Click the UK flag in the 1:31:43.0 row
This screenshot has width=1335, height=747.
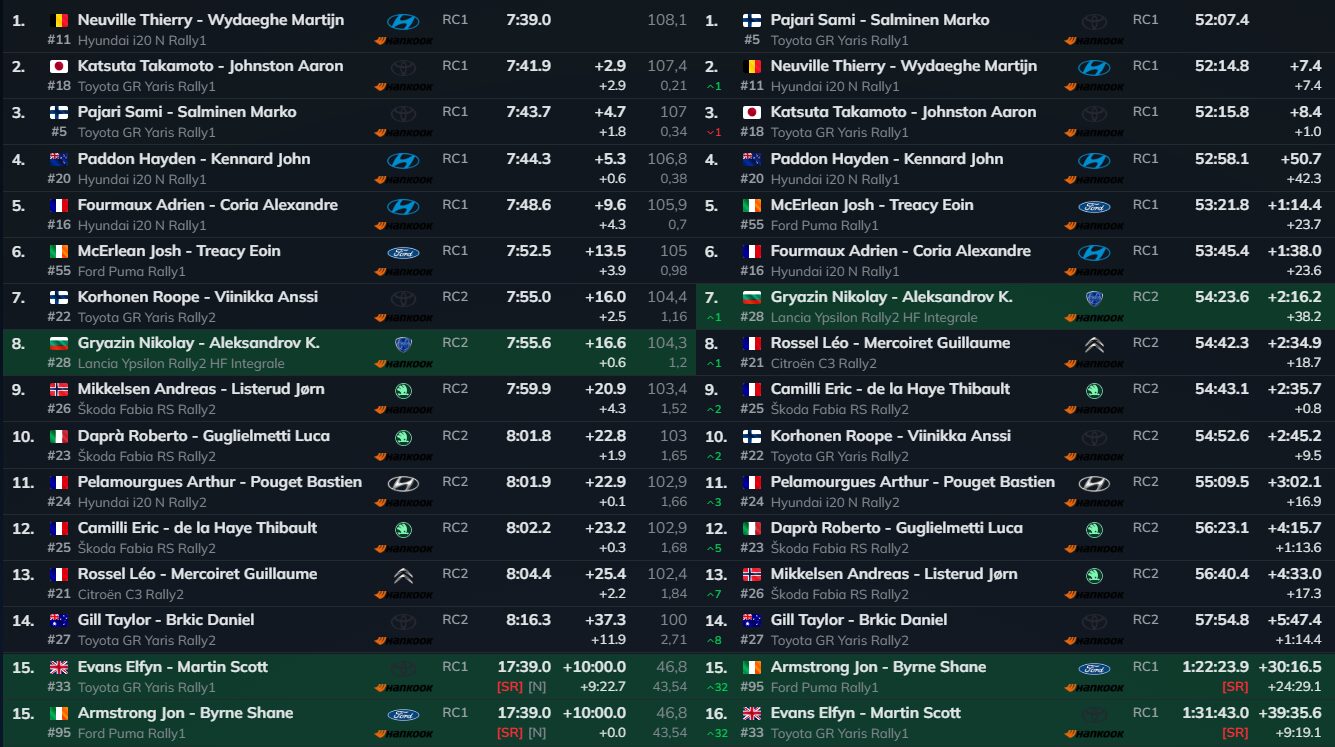point(752,713)
